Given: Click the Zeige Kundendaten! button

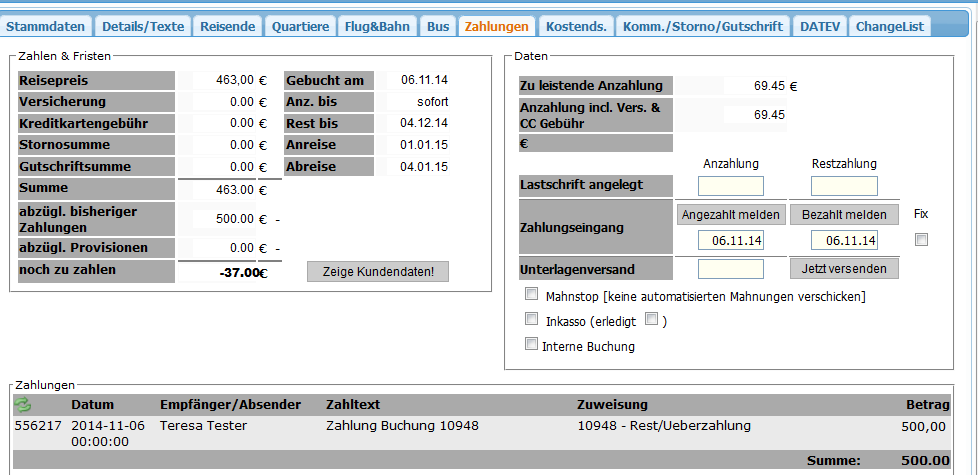Looking at the screenshot, I should [x=378, y=271].
